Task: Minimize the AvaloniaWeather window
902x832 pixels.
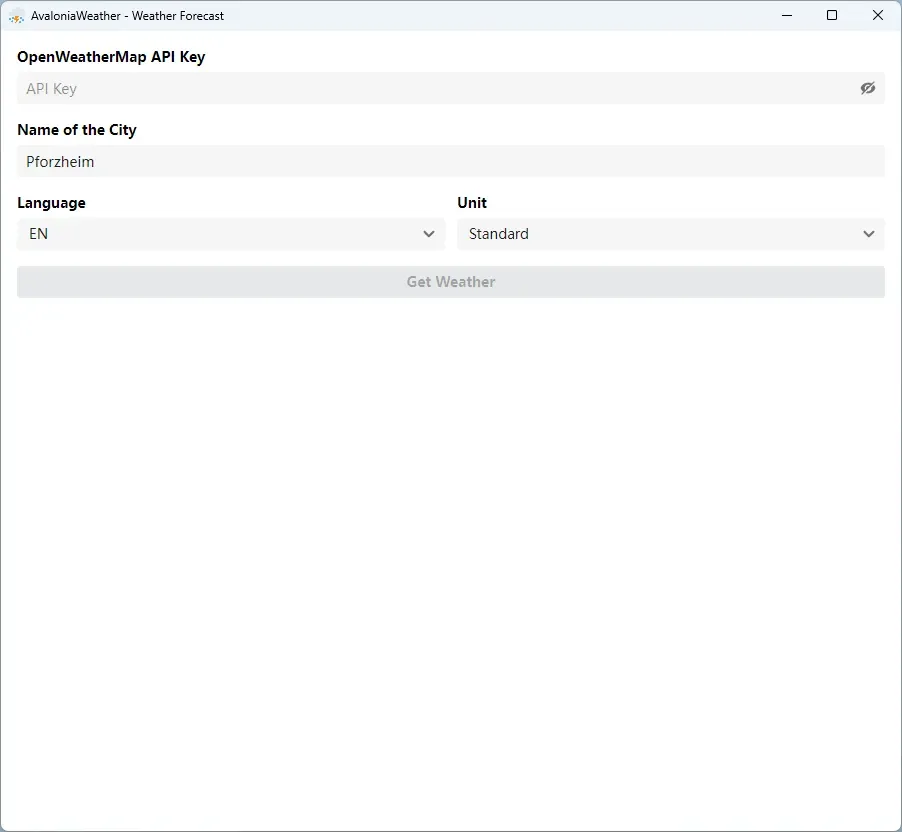Action: (787, 16)
